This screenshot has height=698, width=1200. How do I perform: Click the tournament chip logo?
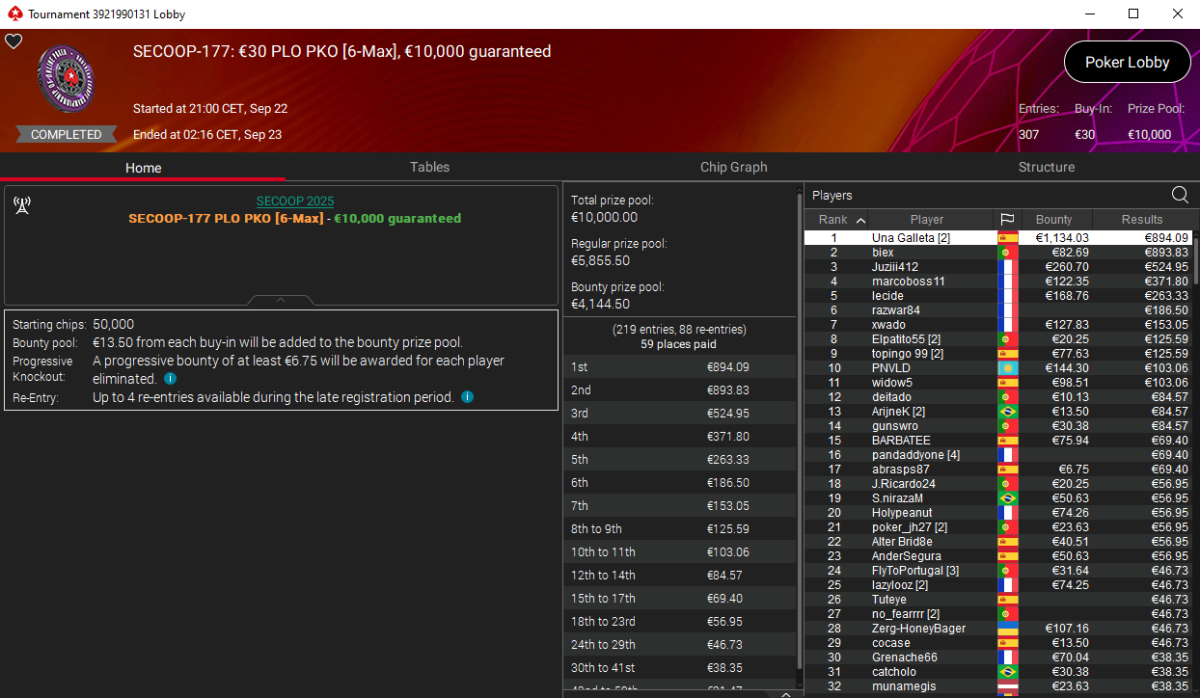[66, 81]
